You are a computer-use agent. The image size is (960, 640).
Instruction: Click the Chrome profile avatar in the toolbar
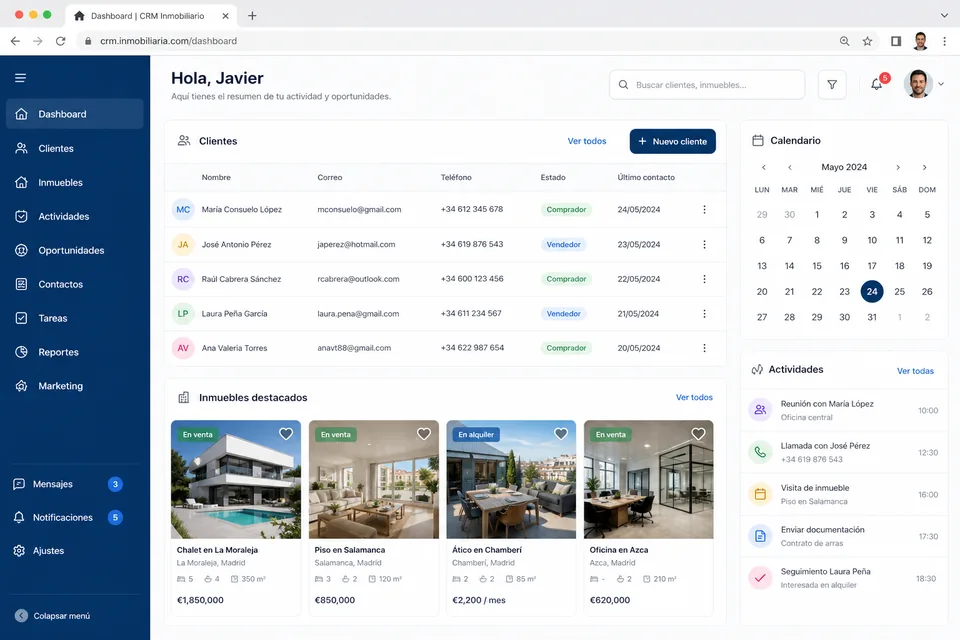click(920, 41)
